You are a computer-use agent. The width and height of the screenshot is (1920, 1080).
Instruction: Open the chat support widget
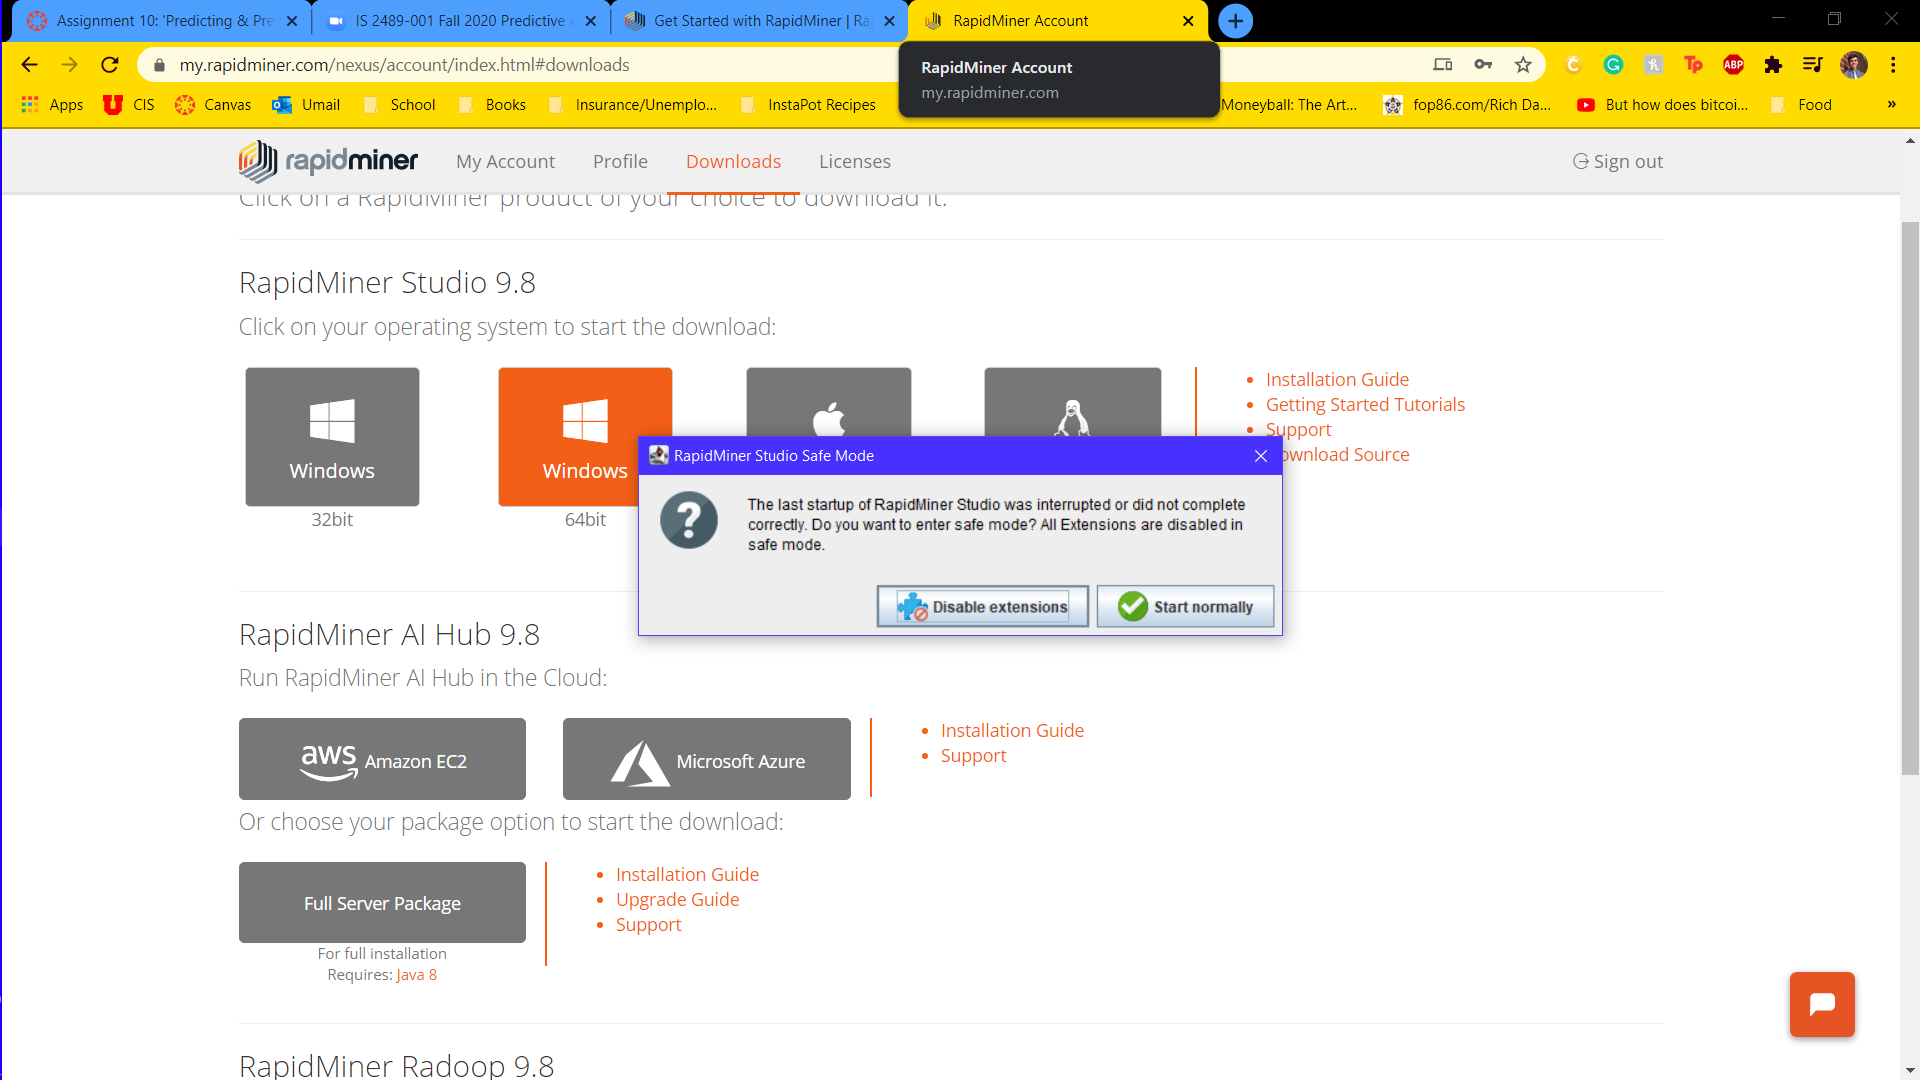click(x=1822, y=1004)
